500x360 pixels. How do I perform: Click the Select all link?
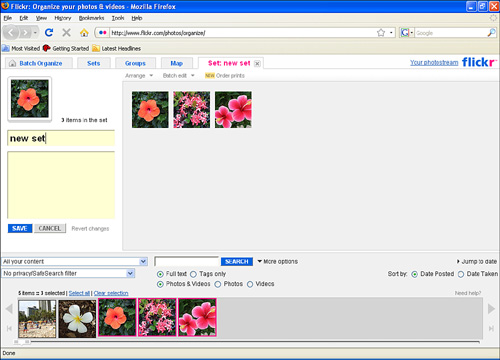79,293
